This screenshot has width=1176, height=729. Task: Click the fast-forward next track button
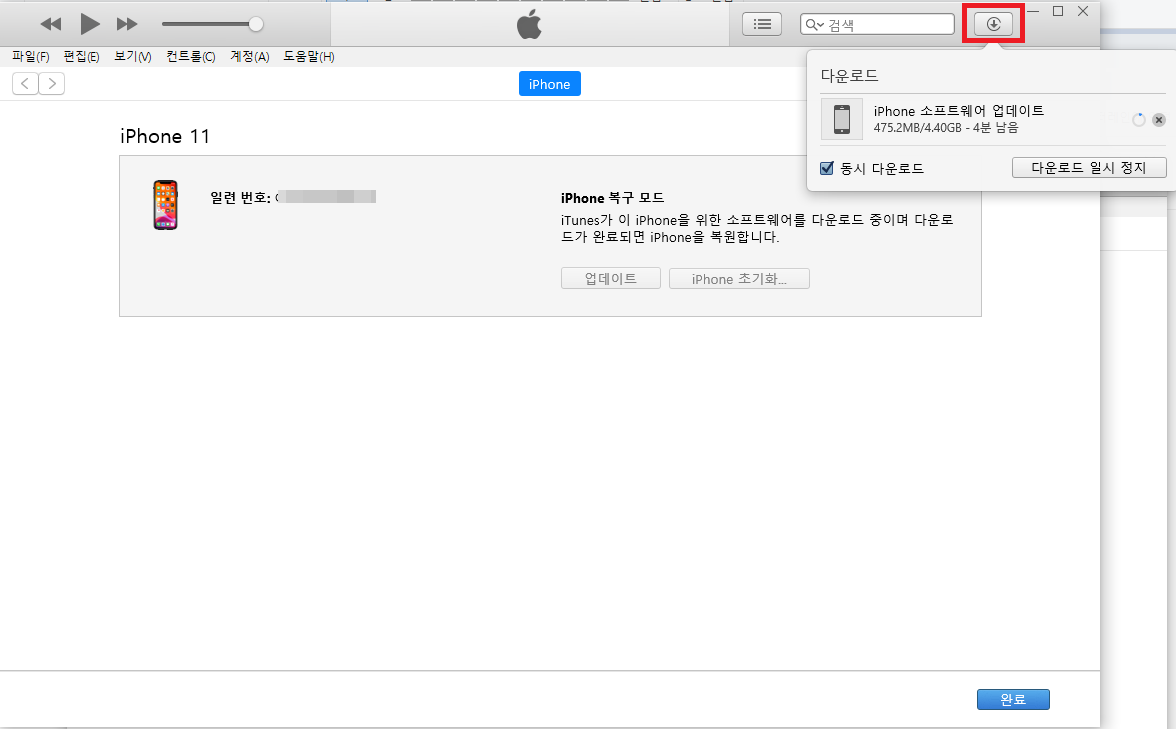pos(127,24)
